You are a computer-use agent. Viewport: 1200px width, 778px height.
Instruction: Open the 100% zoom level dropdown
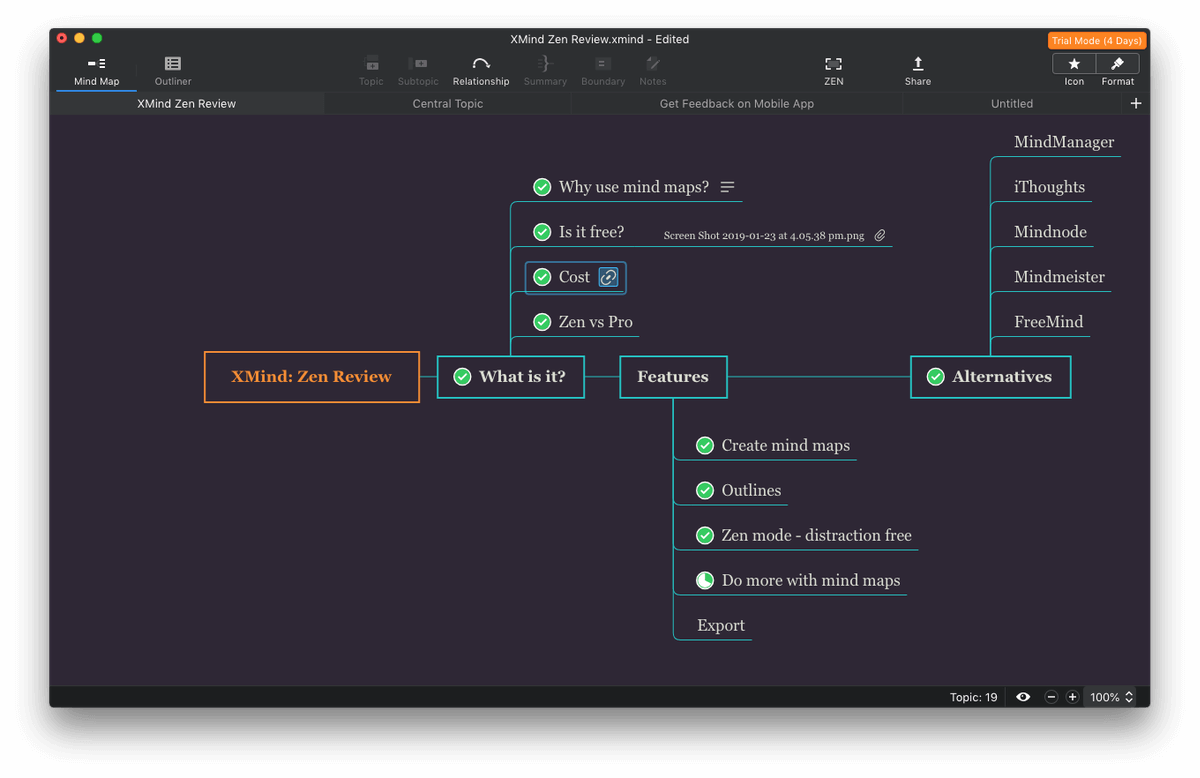(x=1112, y=697)
